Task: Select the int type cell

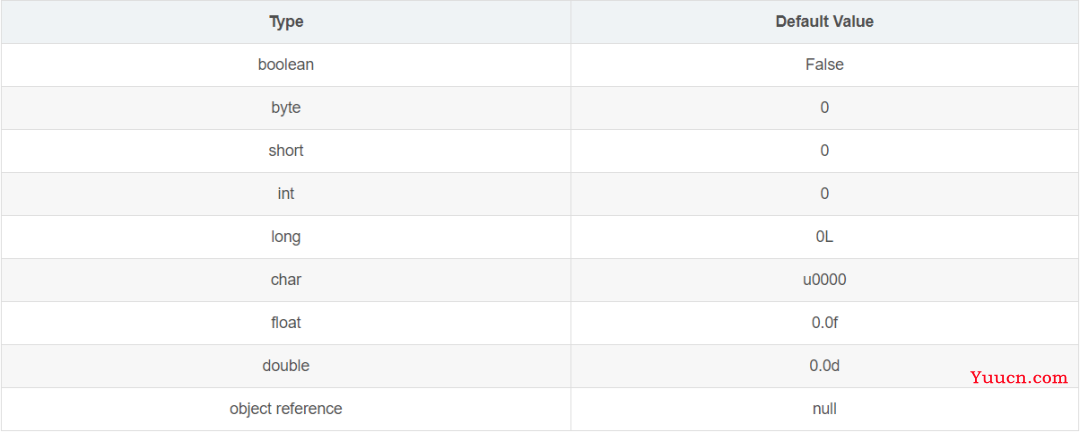Action: (286, 194)
